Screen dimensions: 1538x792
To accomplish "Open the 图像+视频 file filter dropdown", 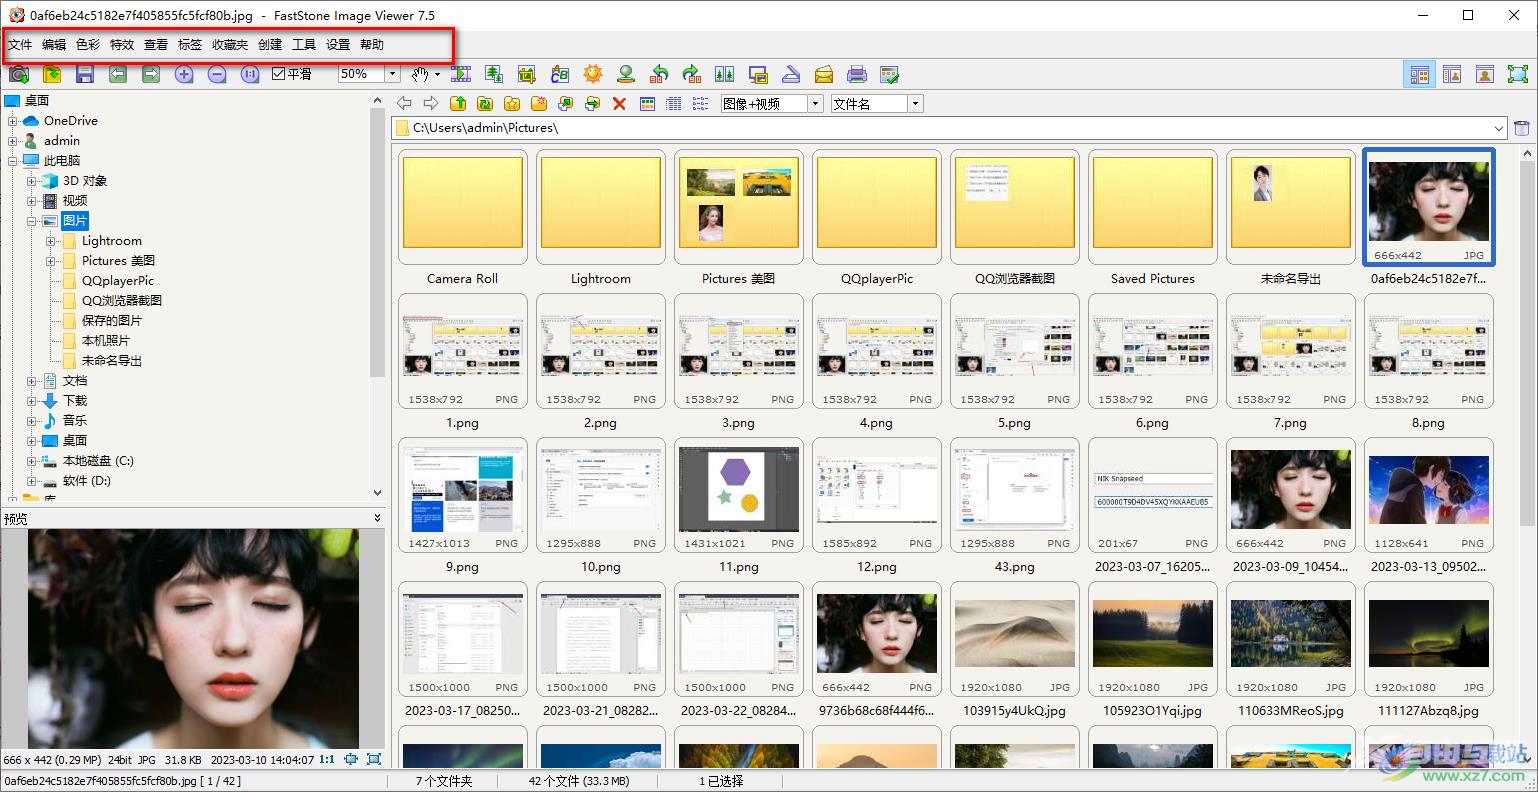I will coord(815,103).
